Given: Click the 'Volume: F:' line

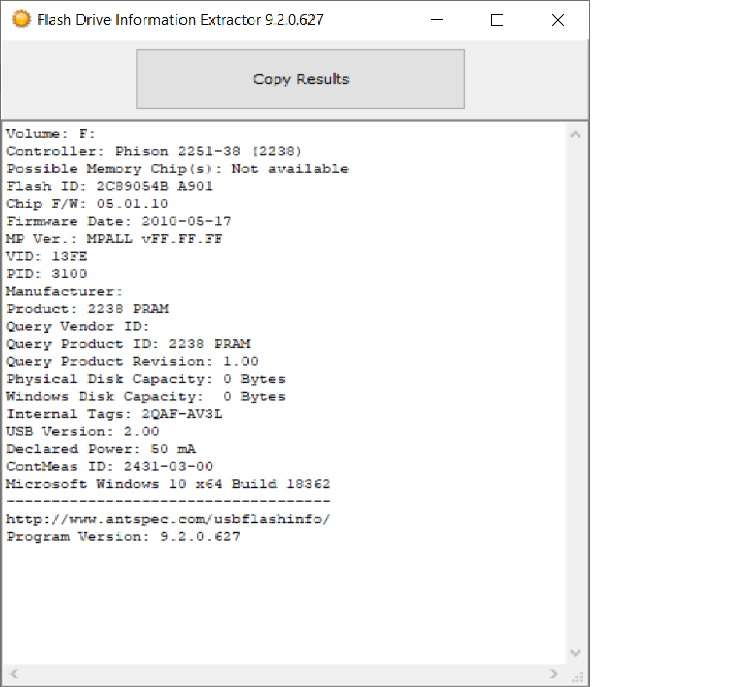Looking at the screenshot, I should pos(50,134).
